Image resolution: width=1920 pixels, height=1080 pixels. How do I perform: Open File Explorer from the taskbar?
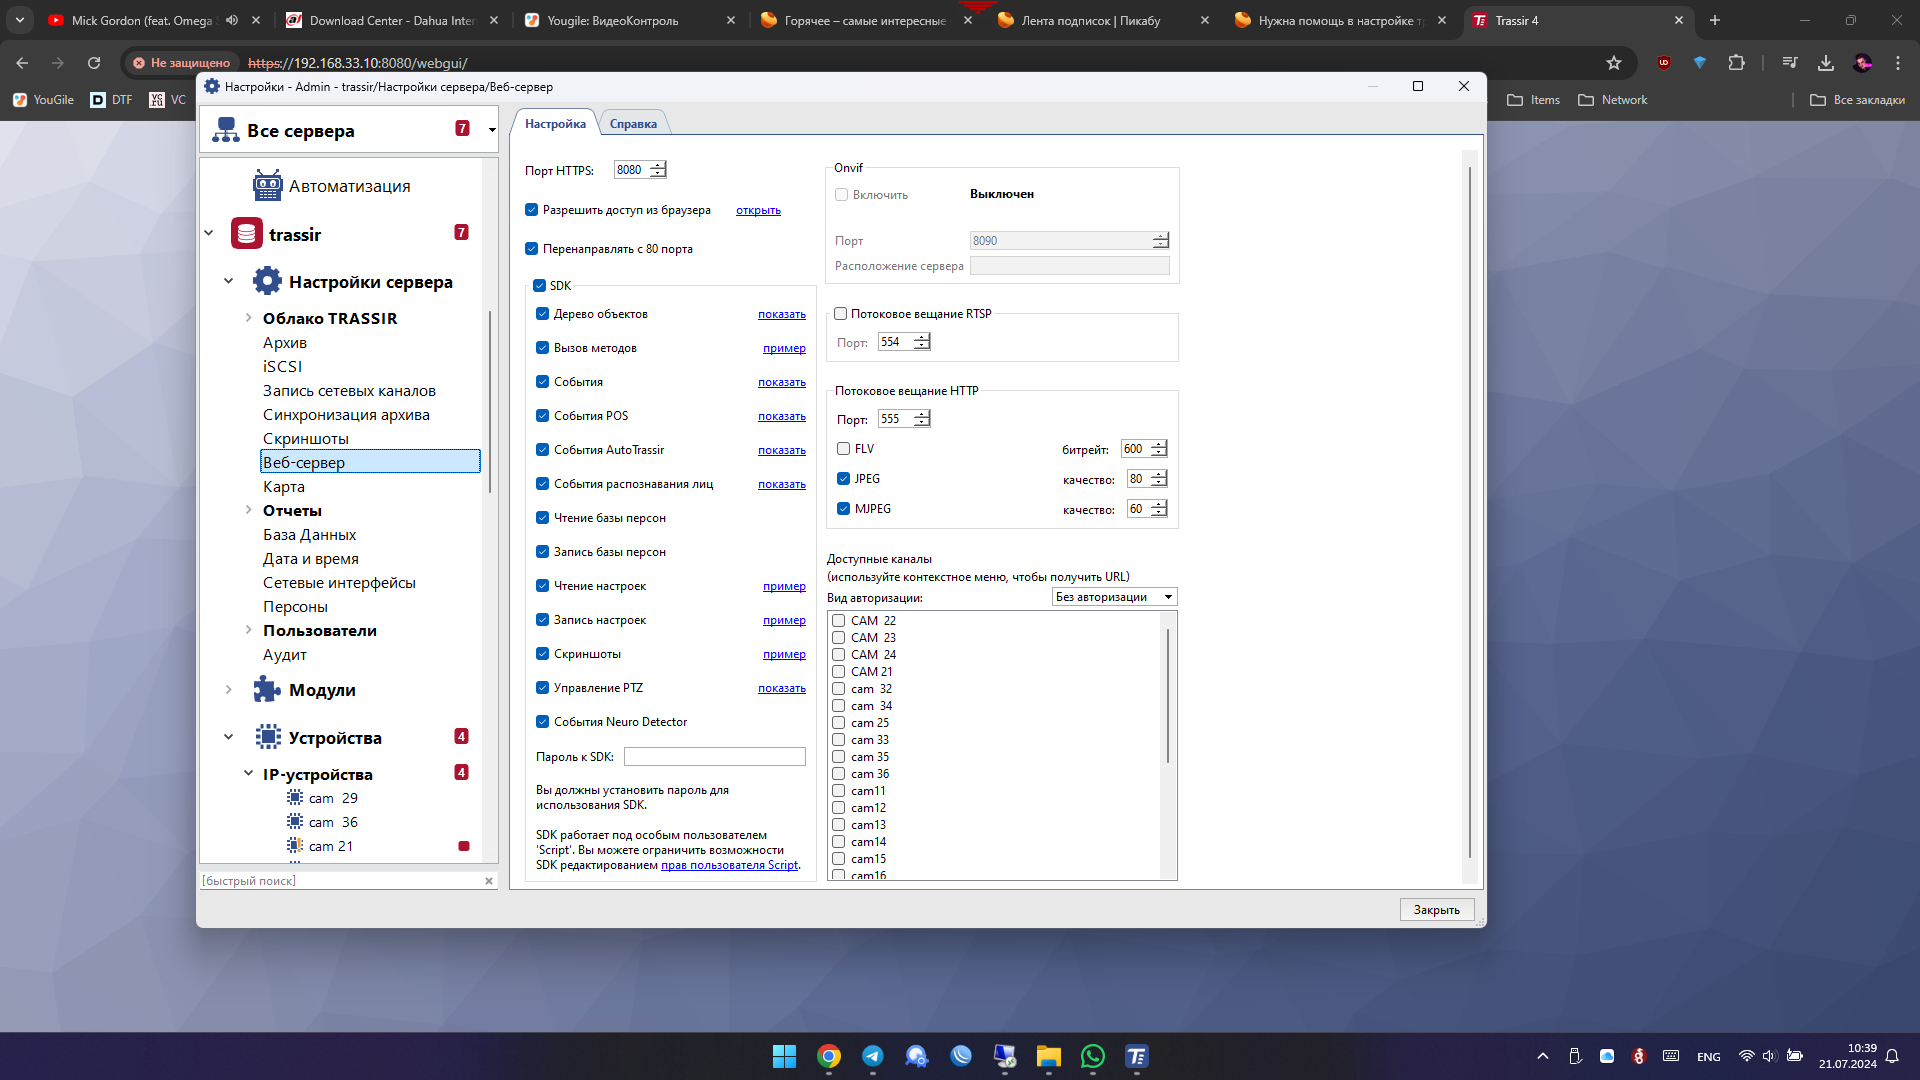(1048, 1056)
